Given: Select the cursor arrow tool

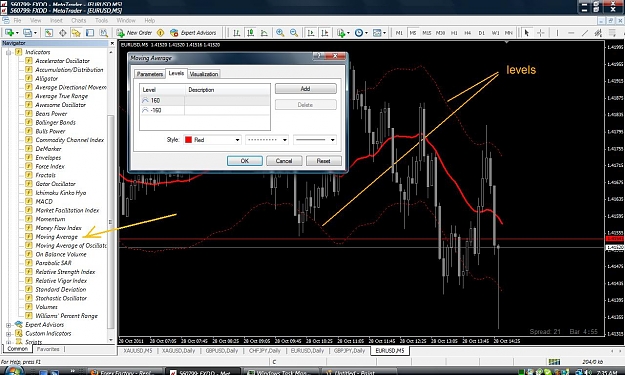Looking at the screenshot, I should pos(527,33).
